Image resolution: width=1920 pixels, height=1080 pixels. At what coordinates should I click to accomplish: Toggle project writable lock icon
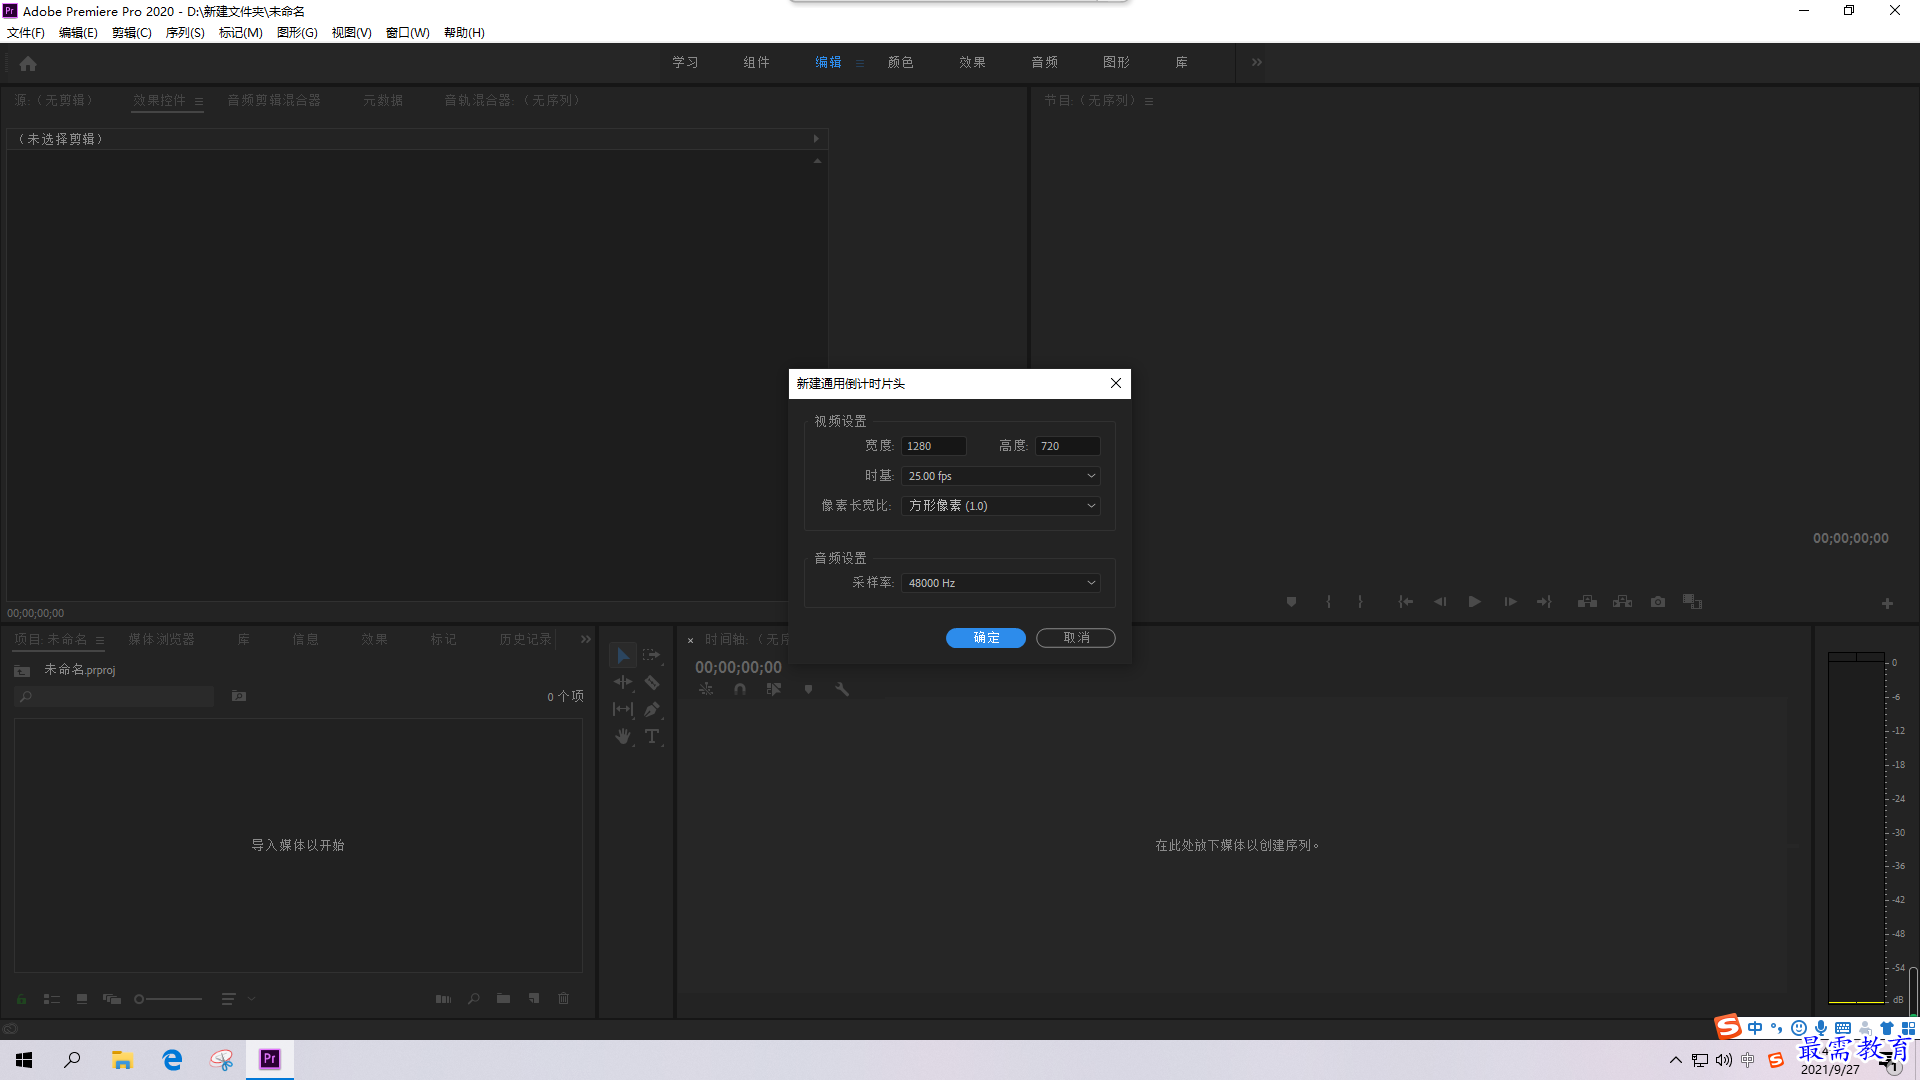click(x=21, y=999)
